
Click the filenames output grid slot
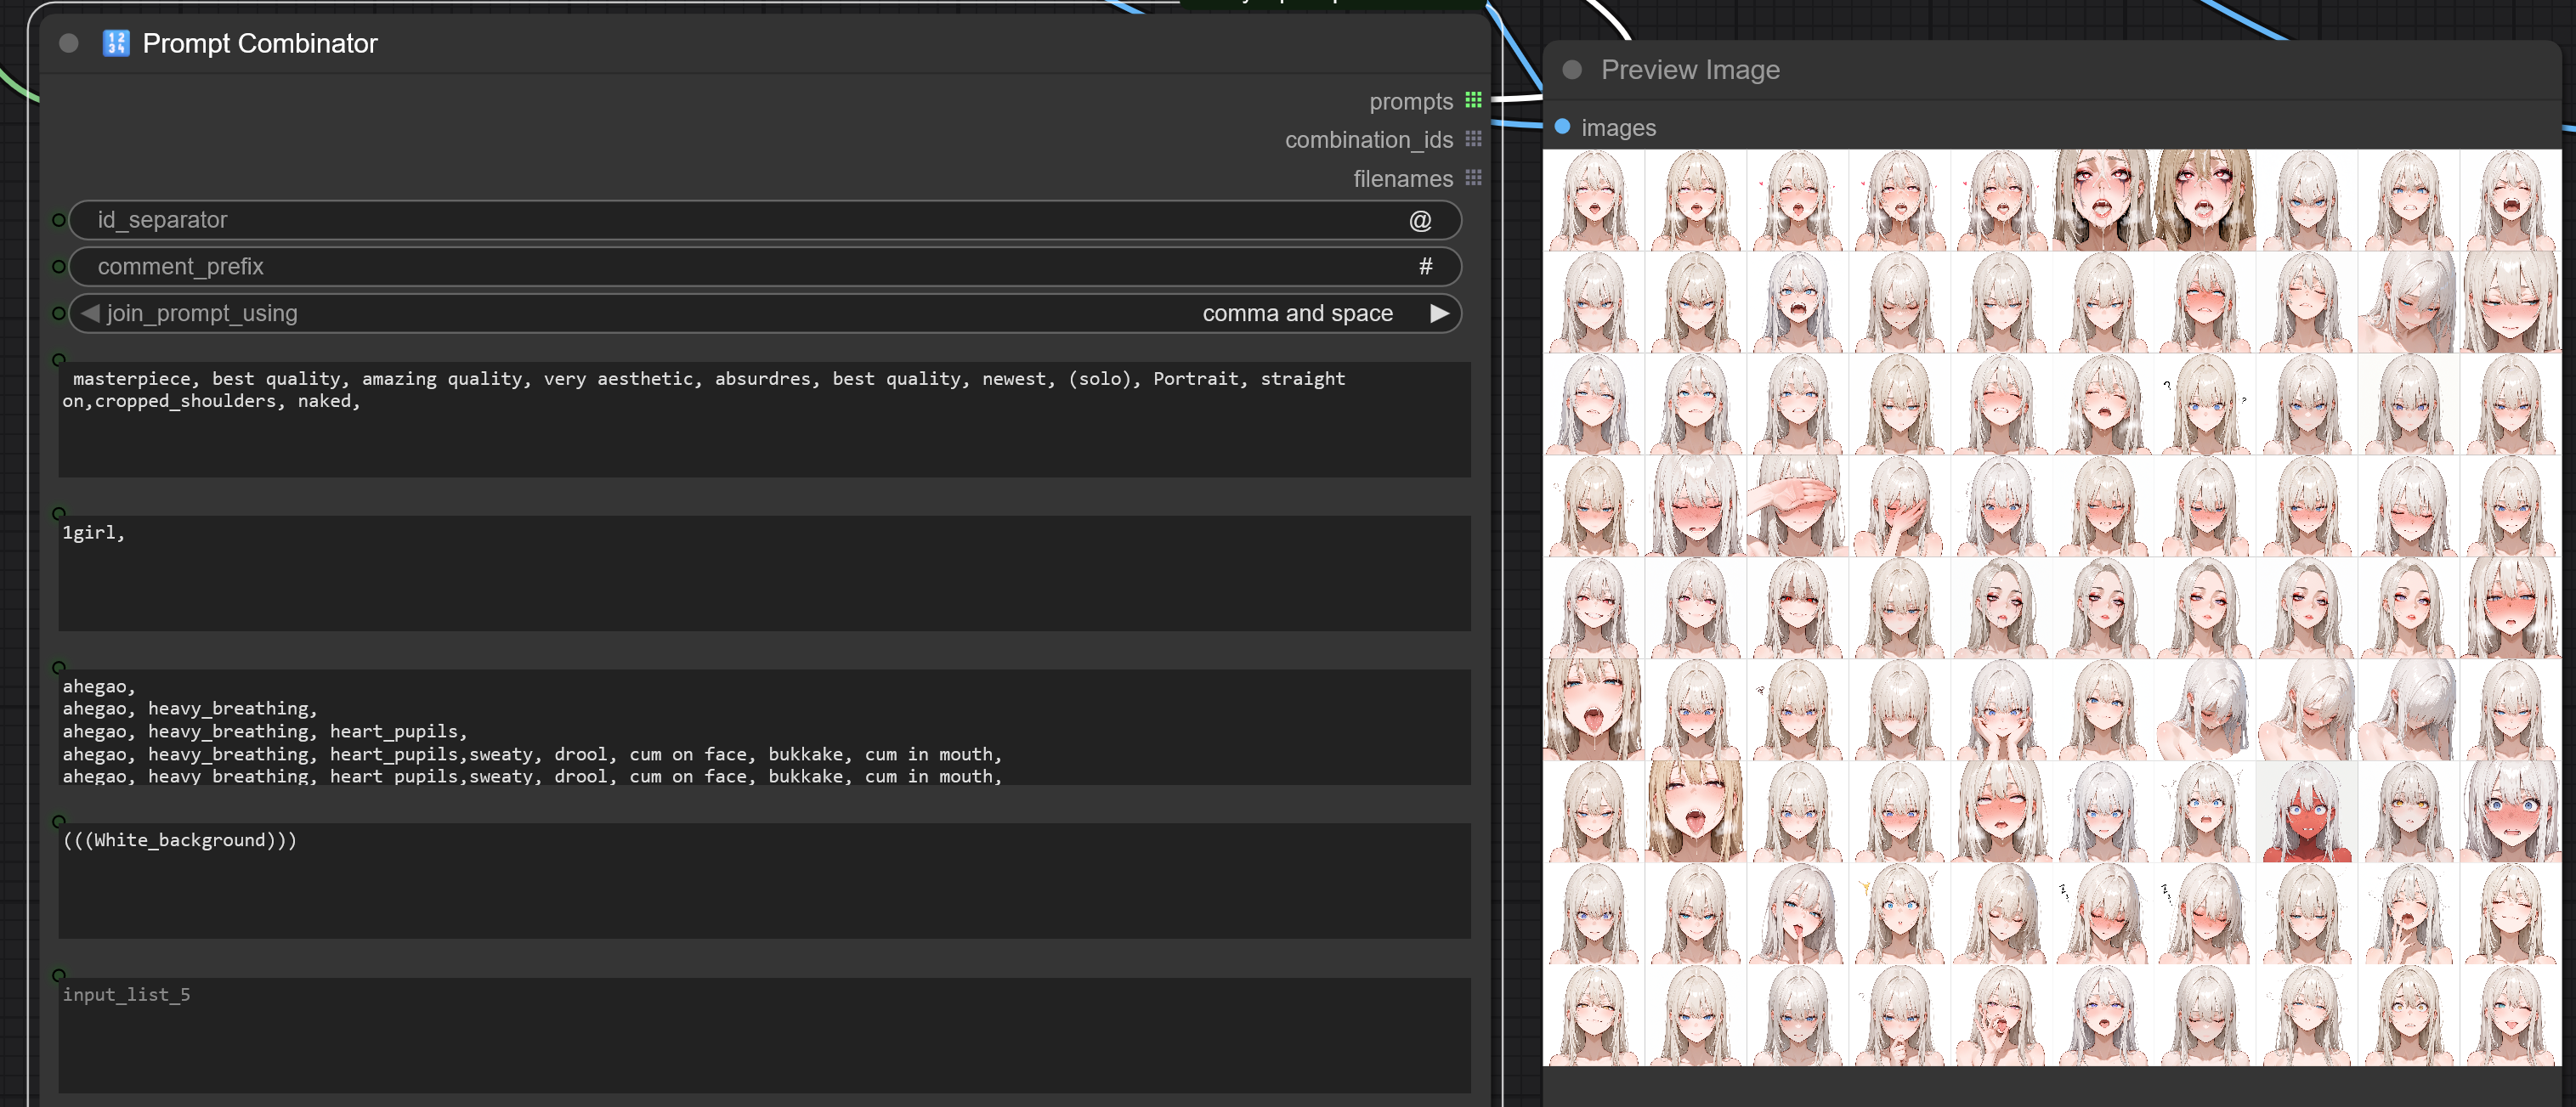(1473, 178)
